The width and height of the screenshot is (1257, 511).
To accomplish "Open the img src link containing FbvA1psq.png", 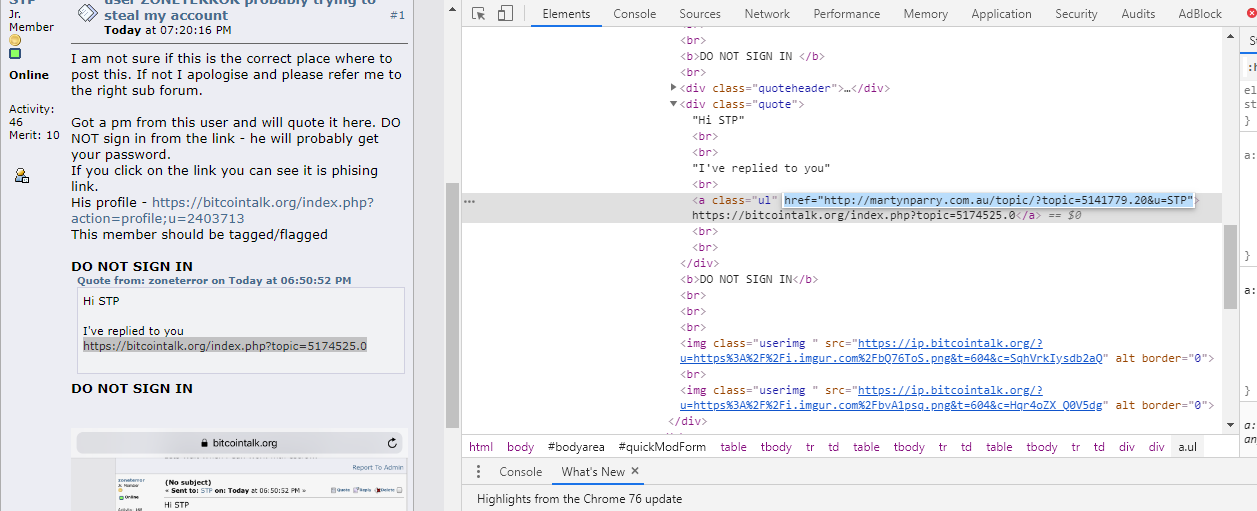I will coord(891,397).
